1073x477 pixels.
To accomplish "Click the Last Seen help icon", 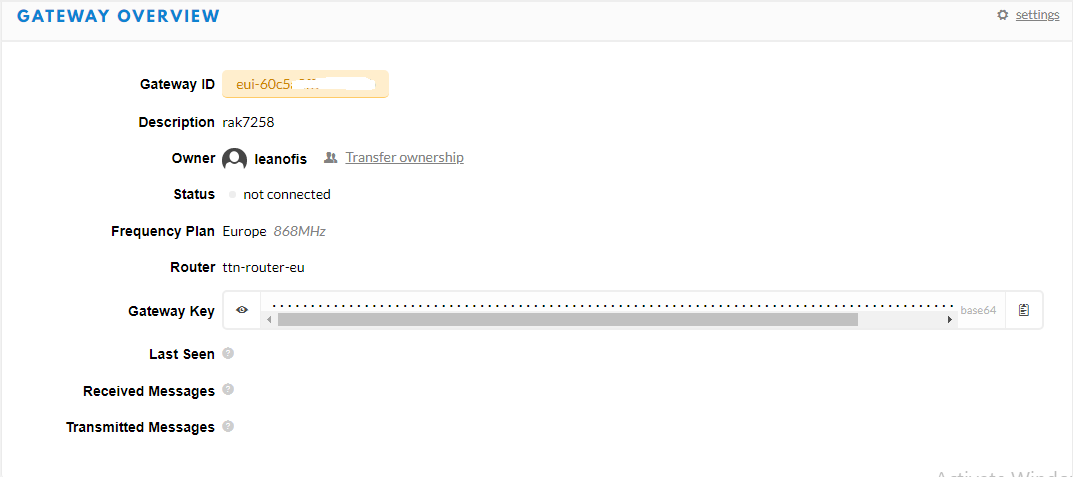I will pos(229,353).
